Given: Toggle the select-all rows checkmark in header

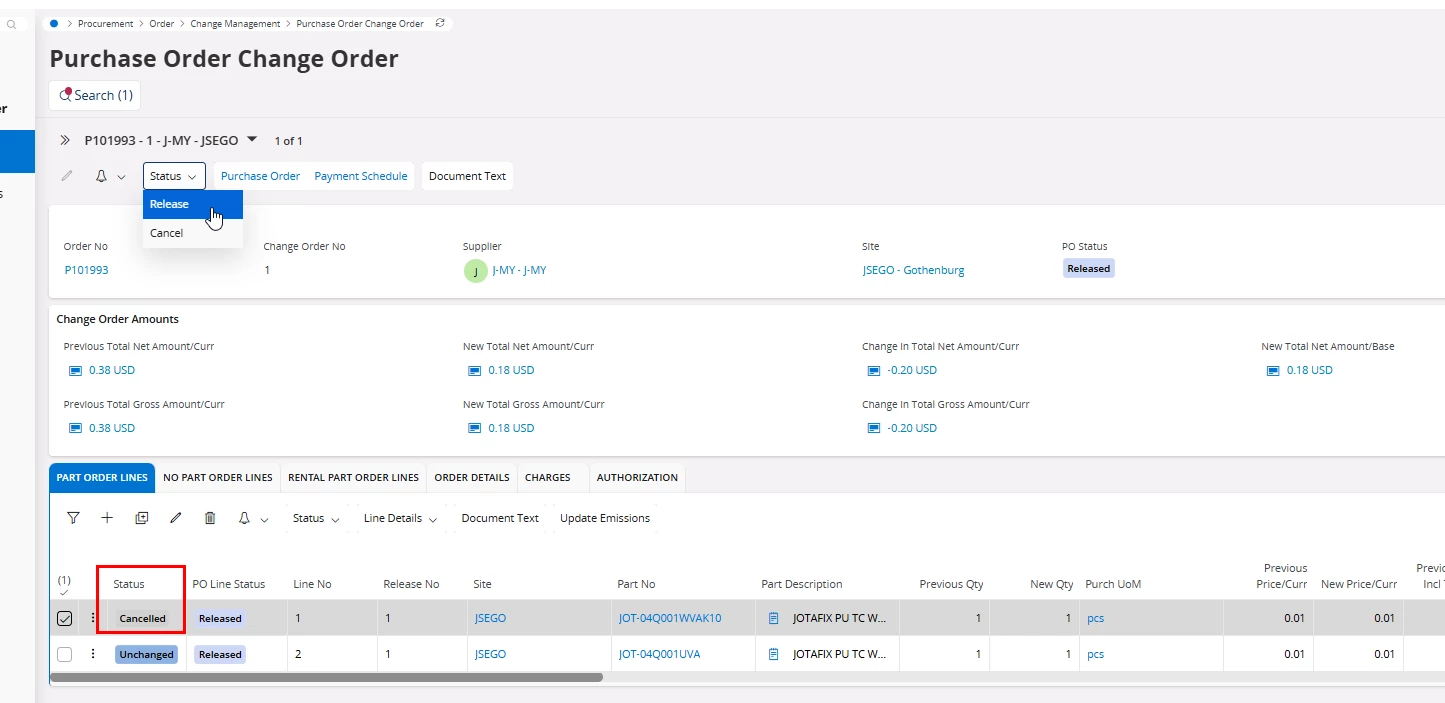Looking at the screenshot, I should tap(64, 591).
